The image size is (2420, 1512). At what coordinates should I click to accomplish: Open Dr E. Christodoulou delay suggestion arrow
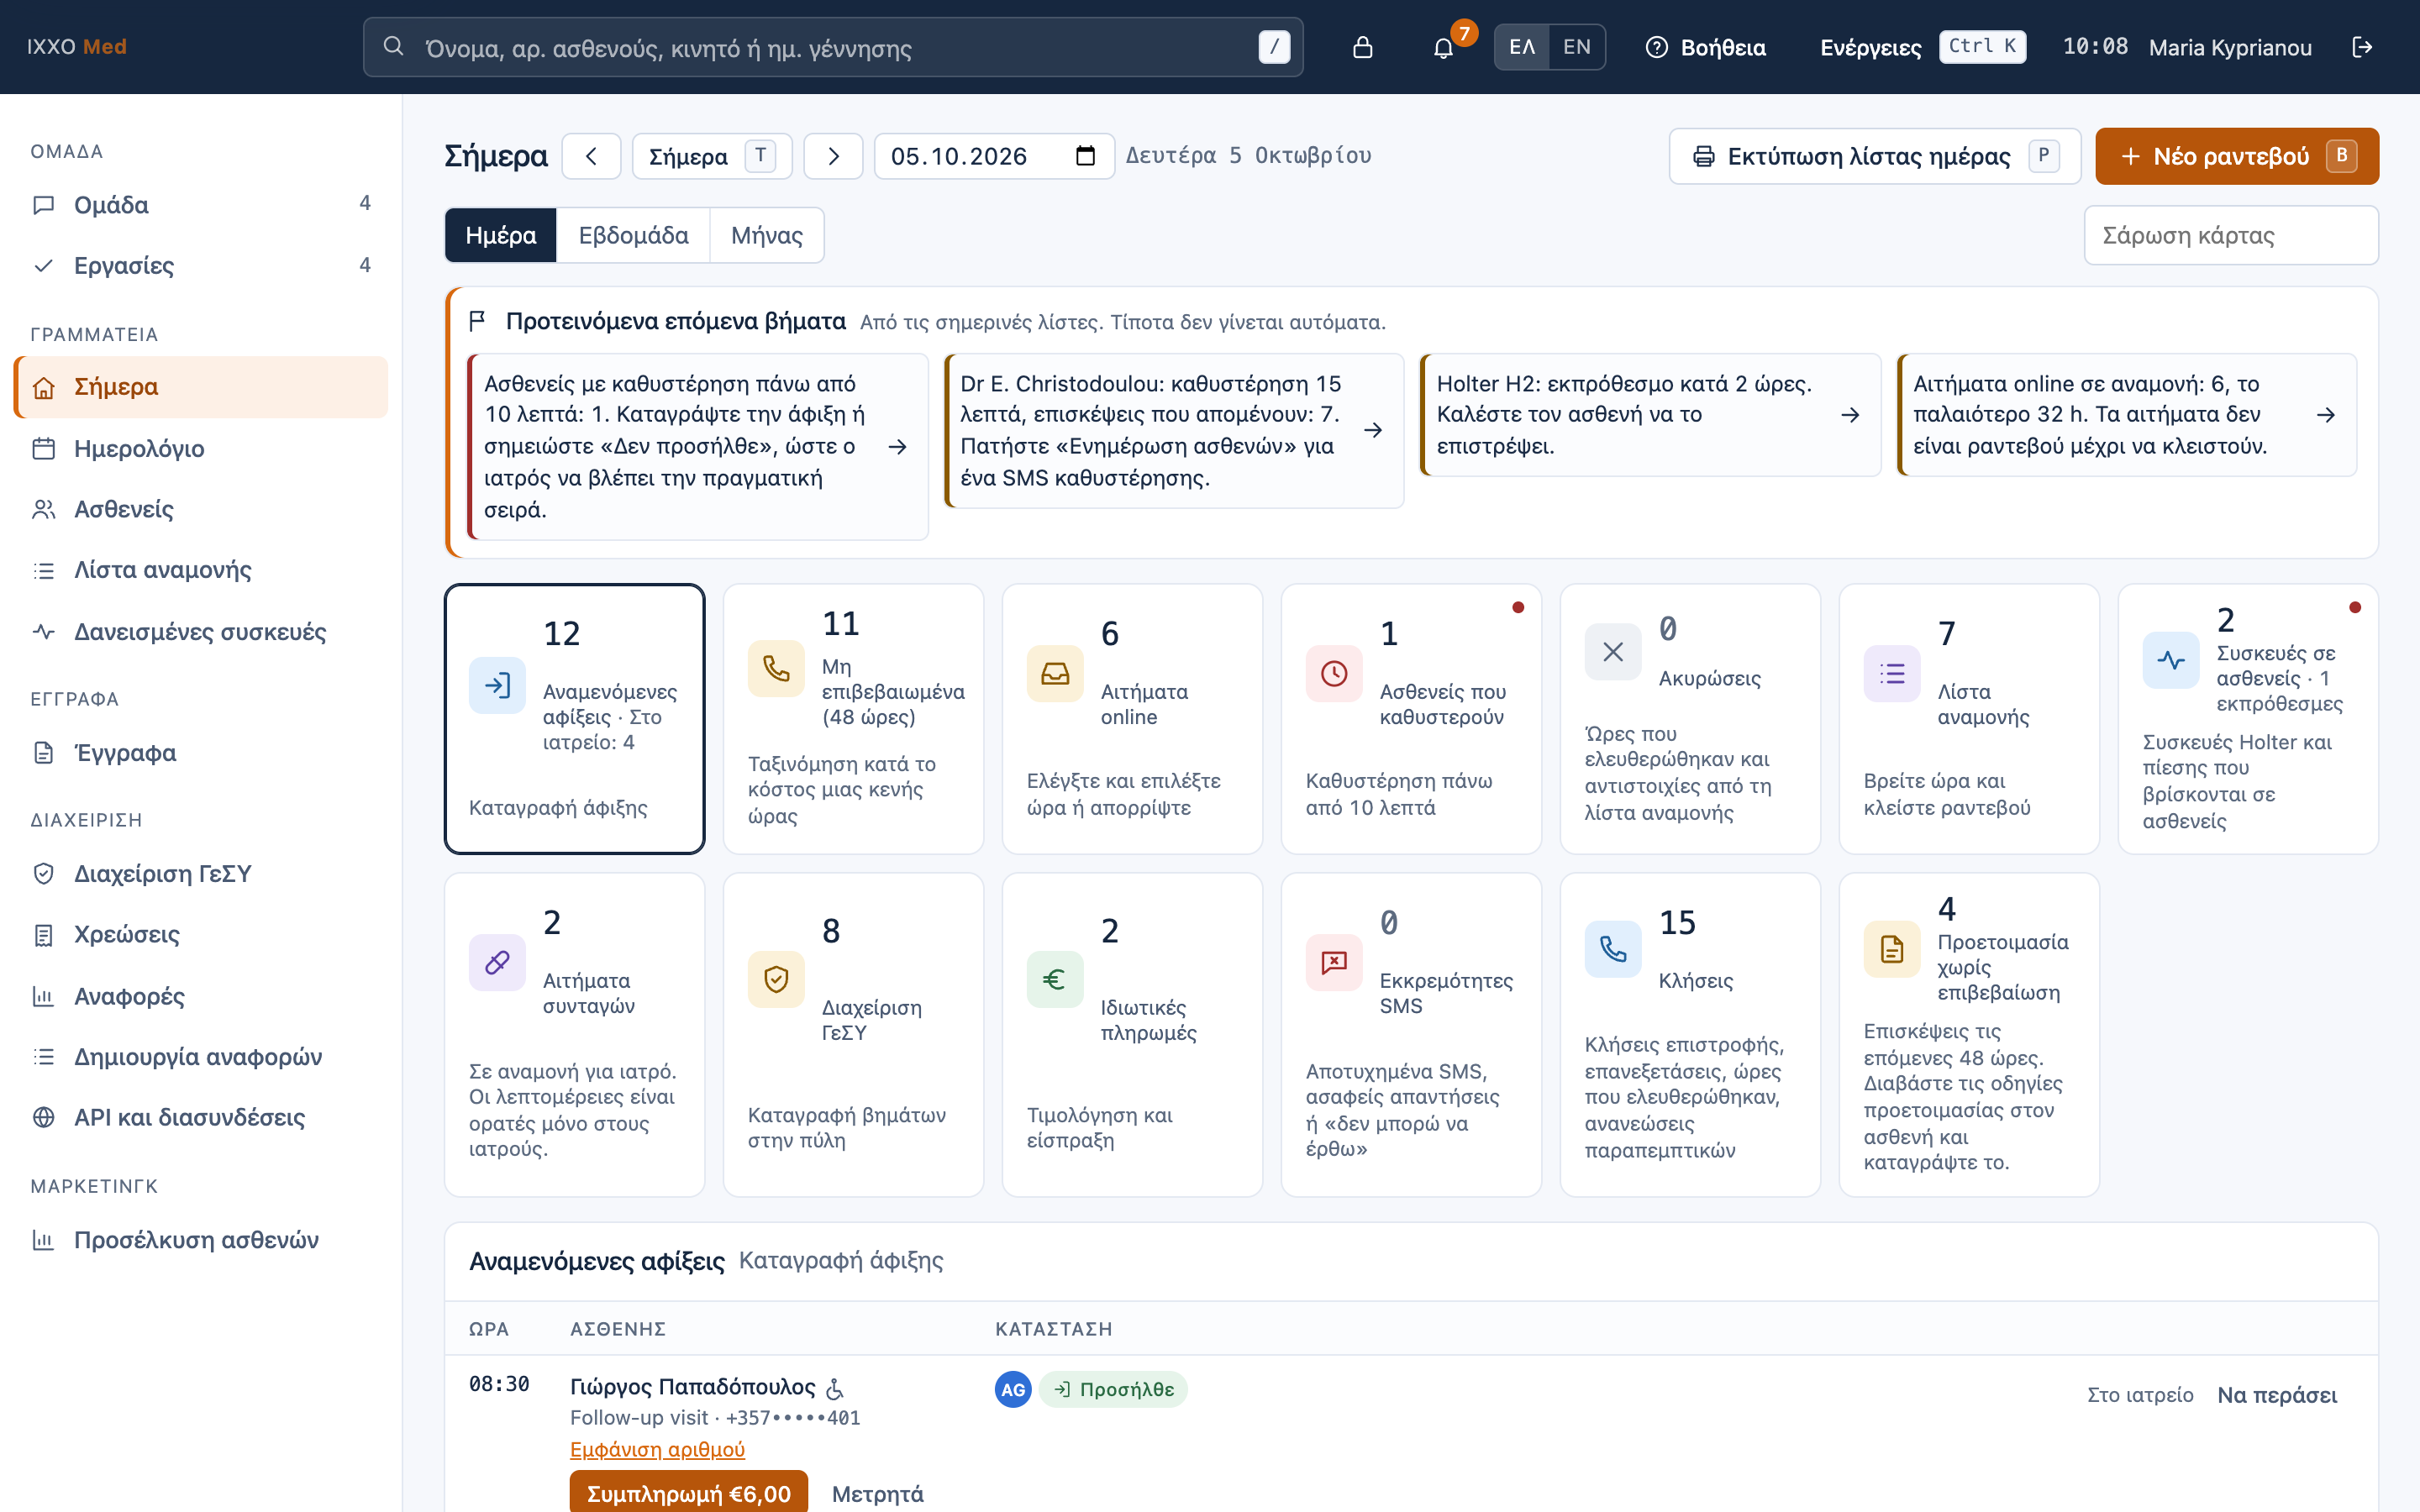(x=1373, y=430)
